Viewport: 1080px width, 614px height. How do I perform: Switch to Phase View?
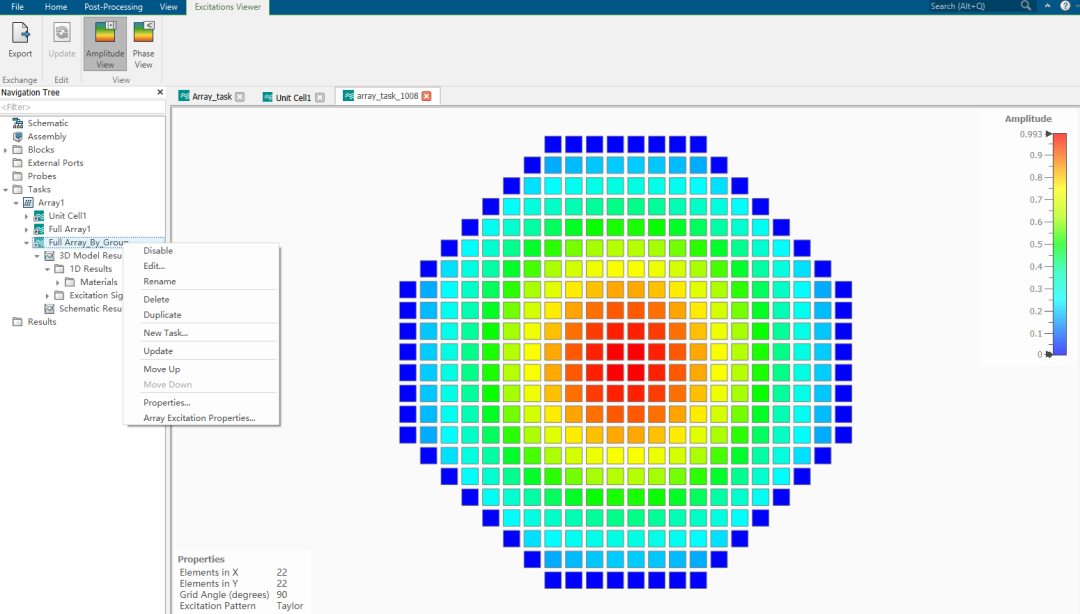click(x=144, y=44)
